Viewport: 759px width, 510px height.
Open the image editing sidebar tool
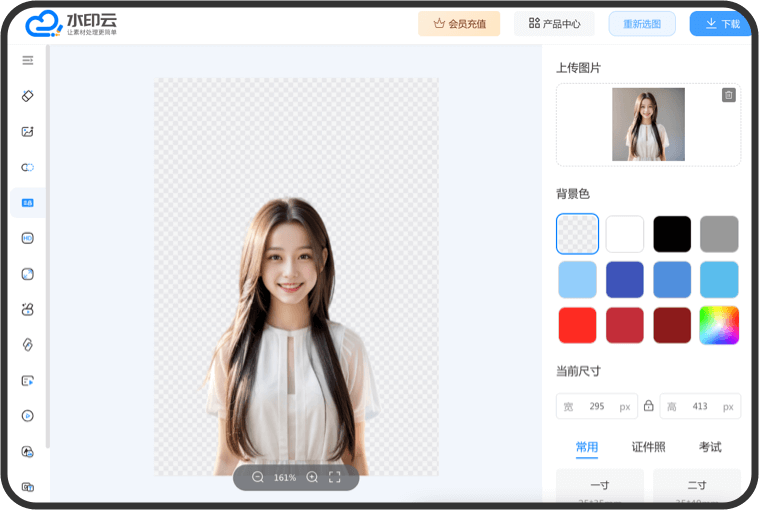tap(28, 132)
